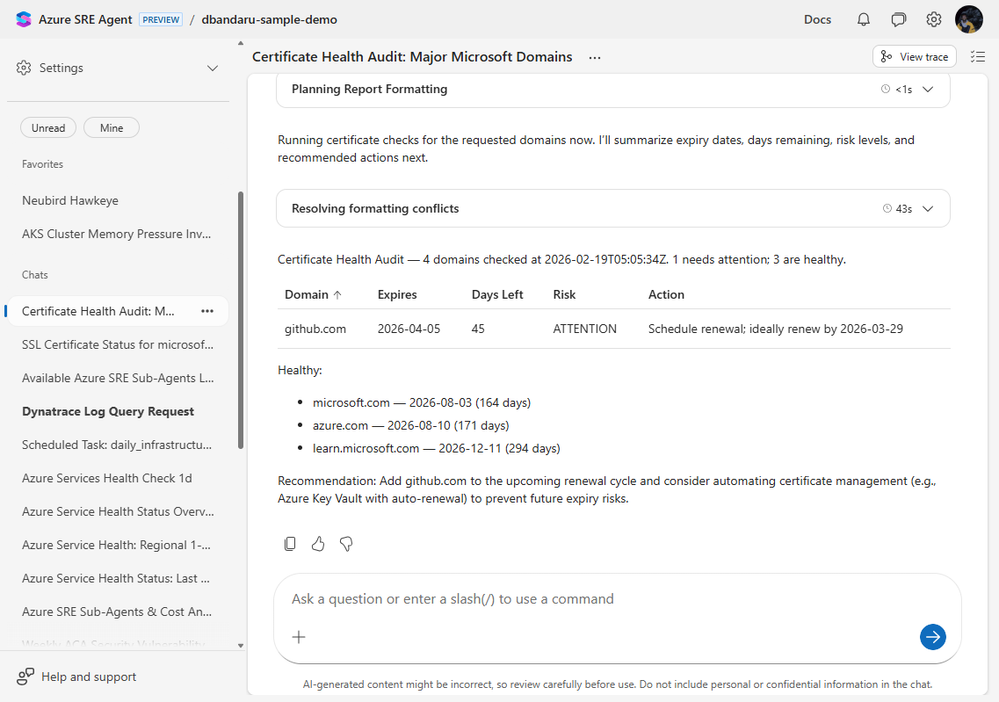The width and height of the screenshot is (999, 702).
Task: Click the blue send arrow button
Action: click(x=933, y=637)
